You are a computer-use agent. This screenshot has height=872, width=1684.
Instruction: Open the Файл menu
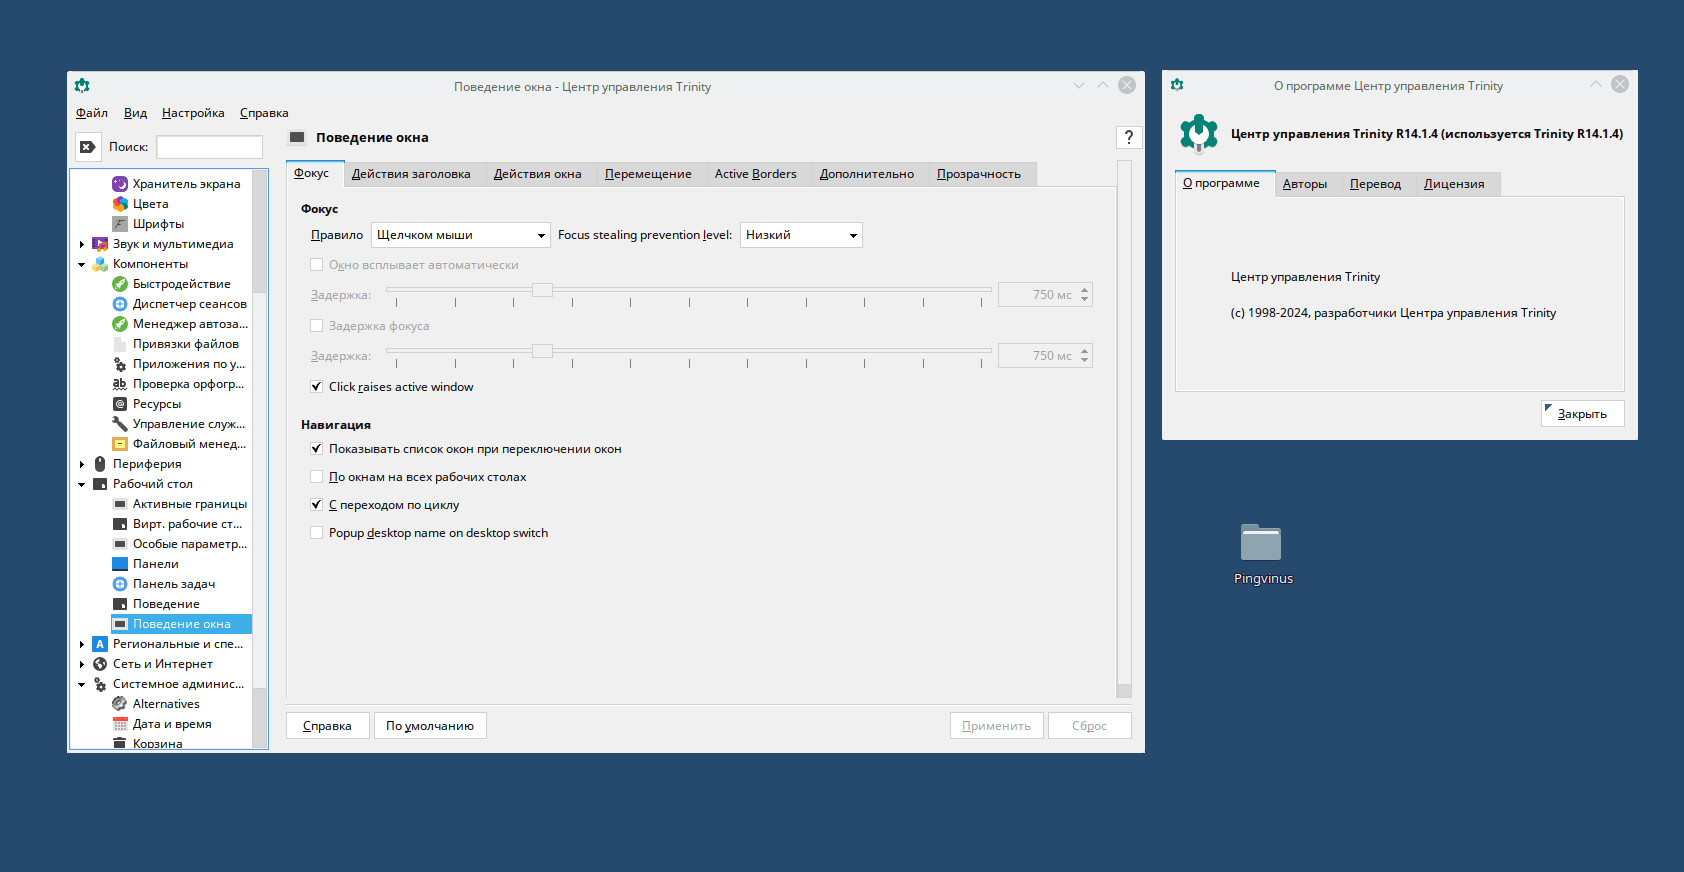(x=92, y=113)
